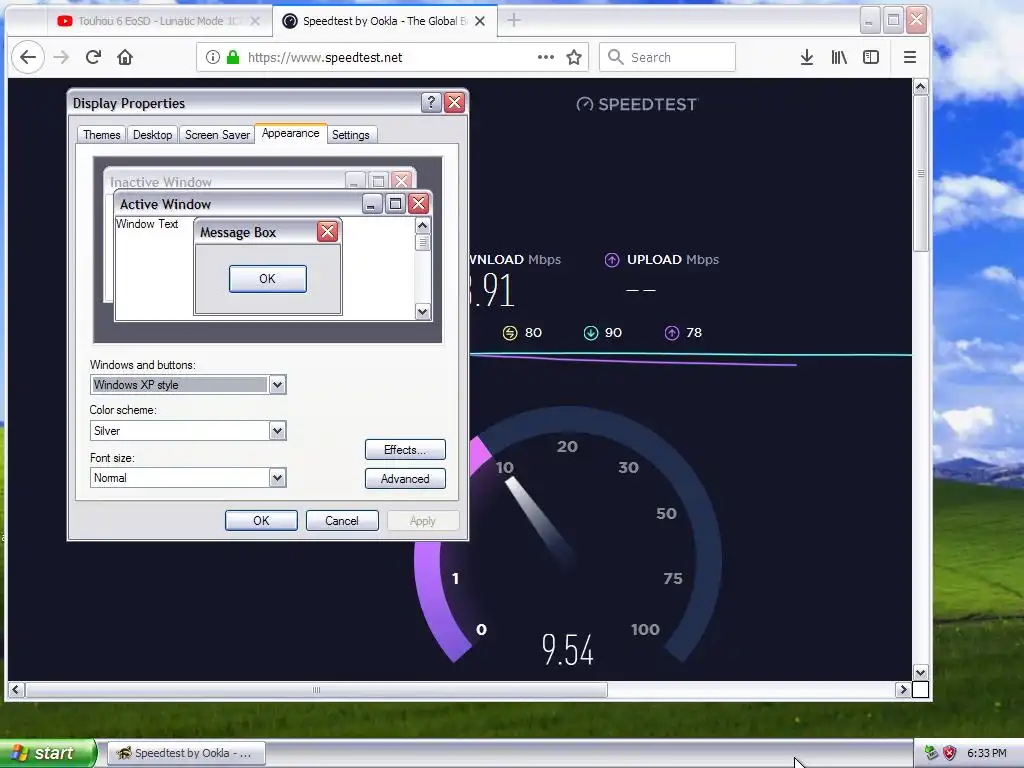The image size is (1024, 768).
Task: Select the Speedtest by Ookla browser tab
Action: click(385, 21)
